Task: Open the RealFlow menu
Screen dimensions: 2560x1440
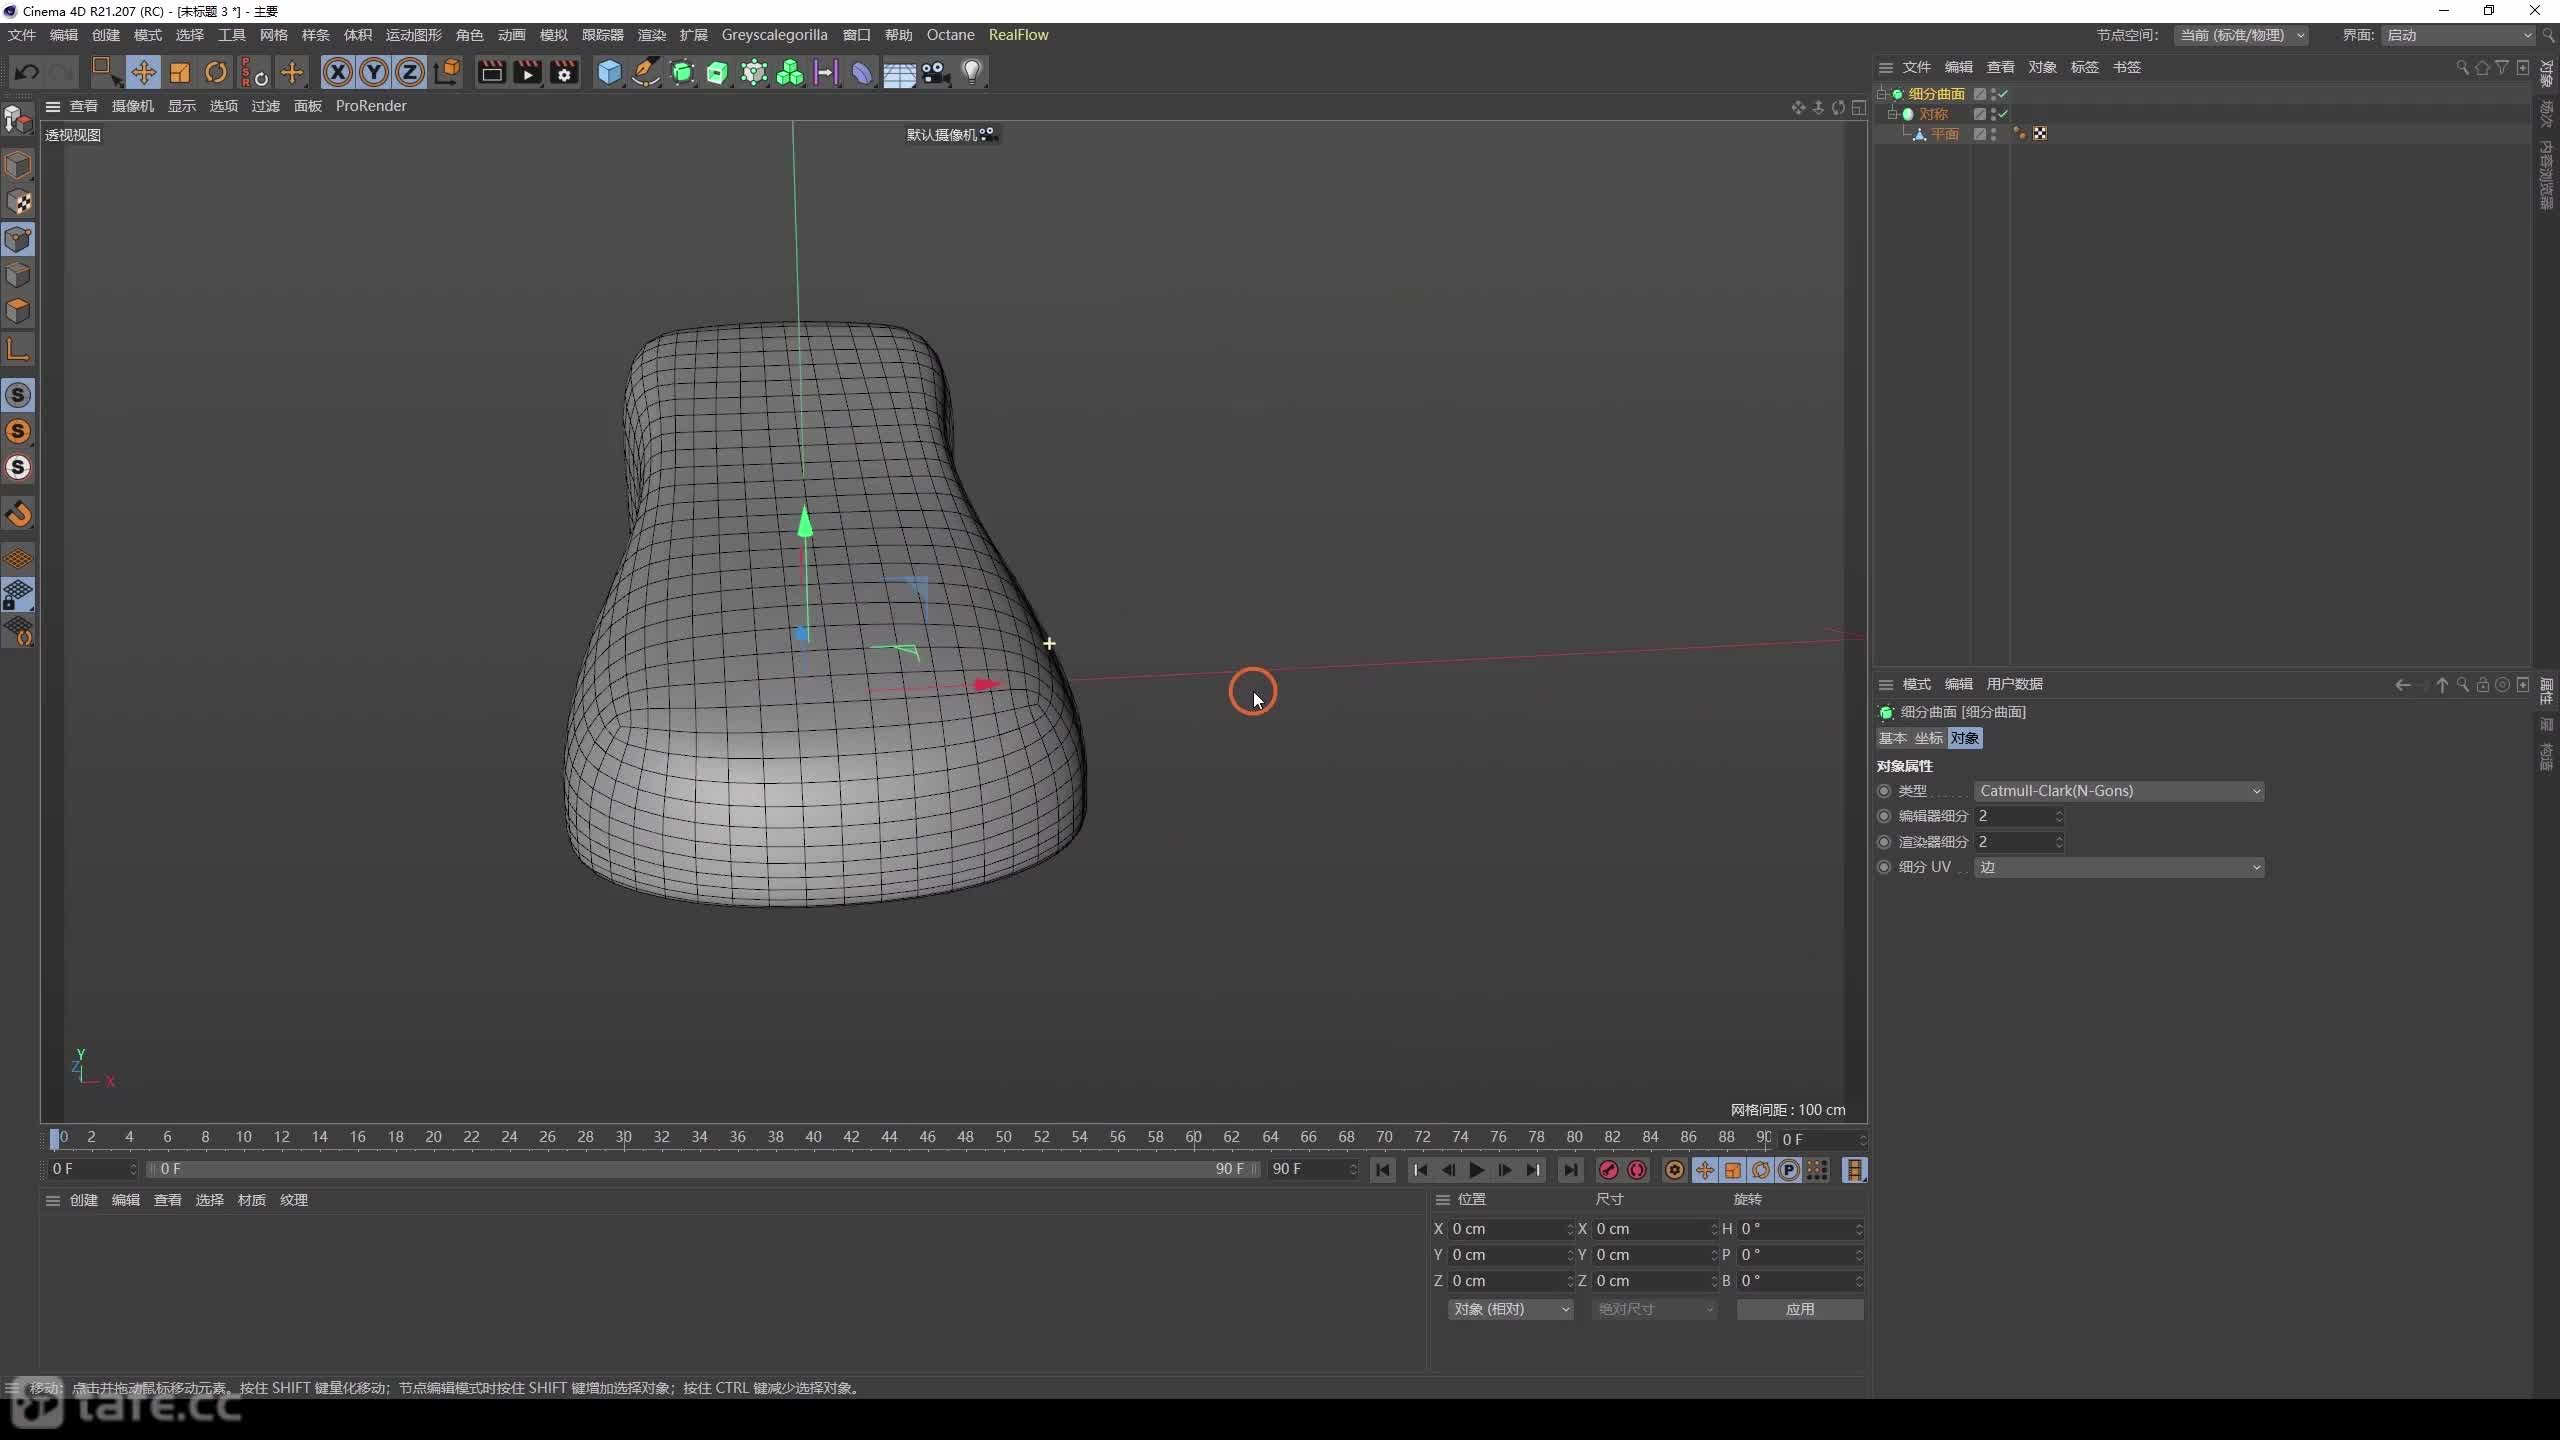Action: [1018, 35]
